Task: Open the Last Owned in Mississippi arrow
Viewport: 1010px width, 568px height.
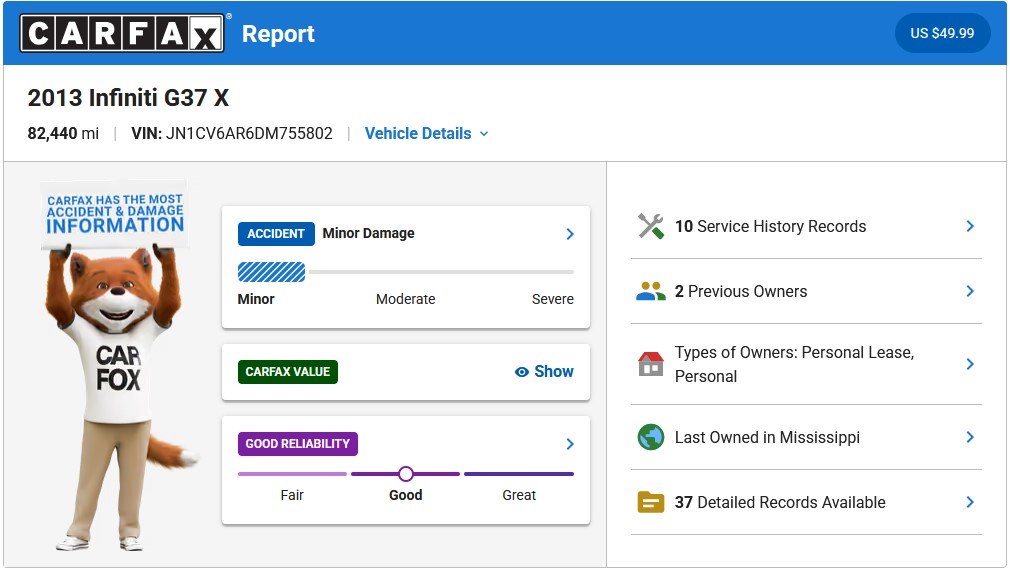Action: click(970, 437)
